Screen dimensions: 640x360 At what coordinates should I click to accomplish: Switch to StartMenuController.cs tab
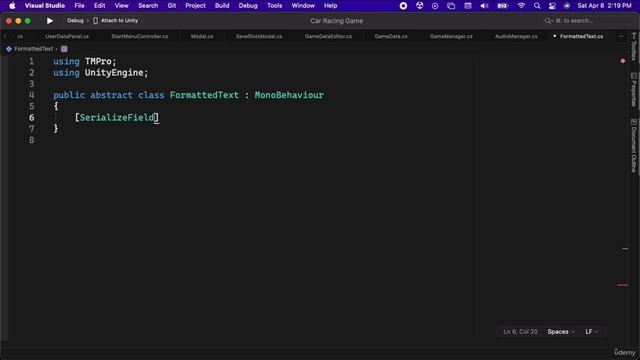140,36
